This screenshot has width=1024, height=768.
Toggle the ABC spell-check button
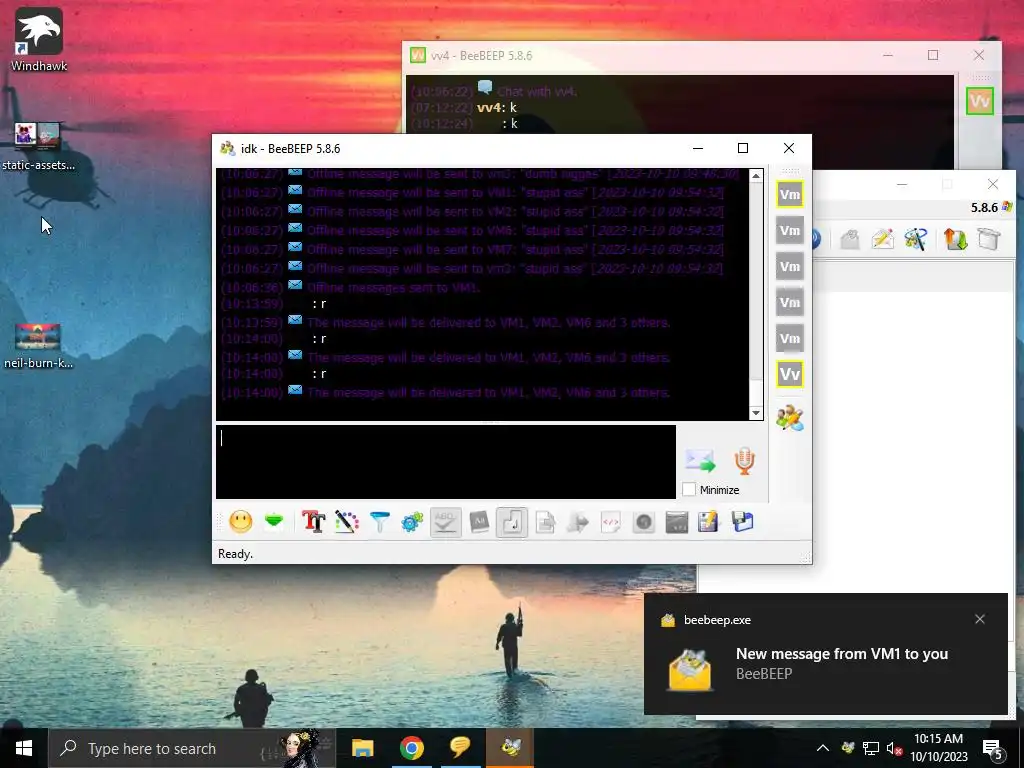tap(445, 522)
